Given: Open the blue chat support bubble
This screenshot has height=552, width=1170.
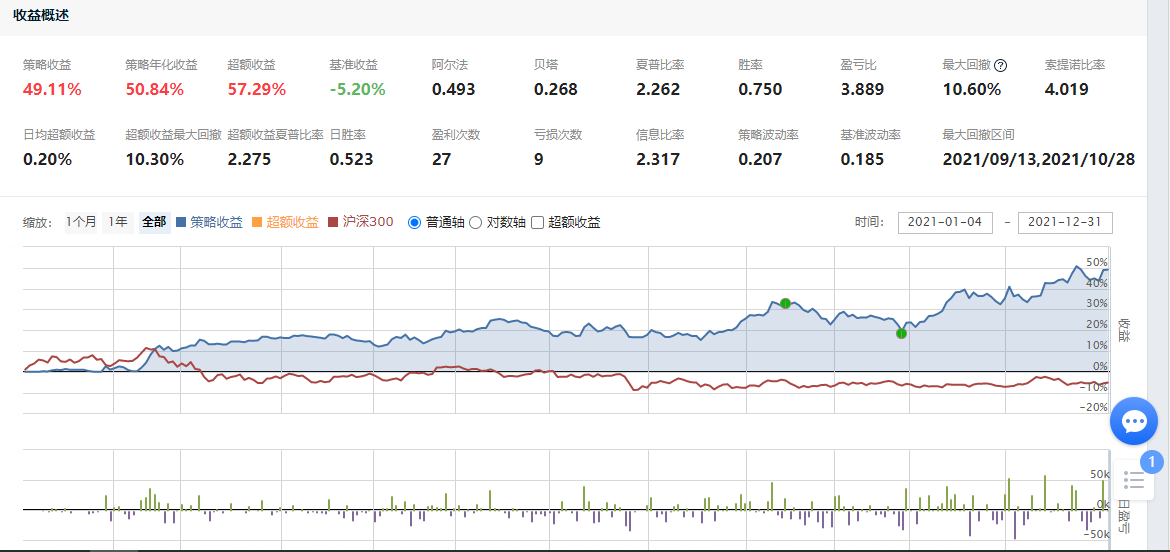Looking at the screenshot, I should pyautogui.click(x=1133, y=422).
